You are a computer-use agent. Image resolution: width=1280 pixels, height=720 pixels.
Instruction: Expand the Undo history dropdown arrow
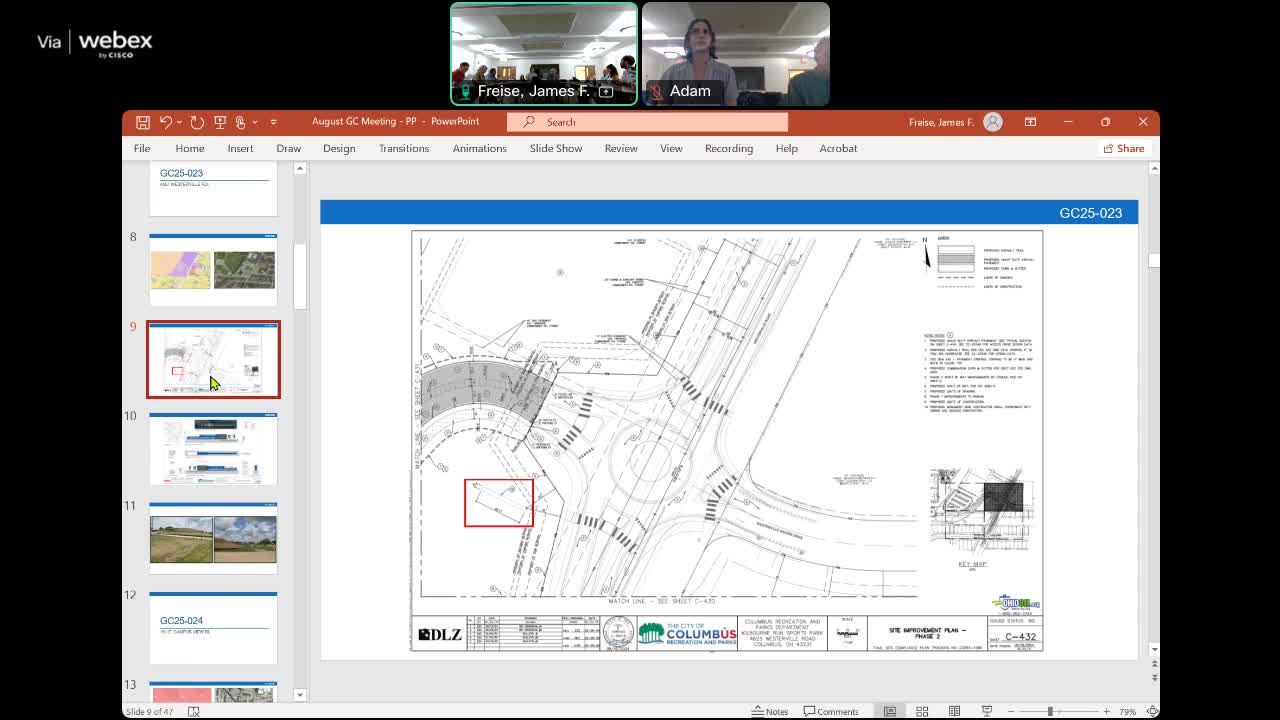click(x=179, y=122)
